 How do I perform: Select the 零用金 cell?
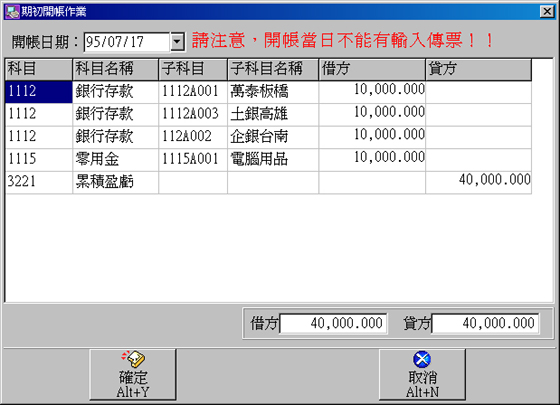[115, 160]
